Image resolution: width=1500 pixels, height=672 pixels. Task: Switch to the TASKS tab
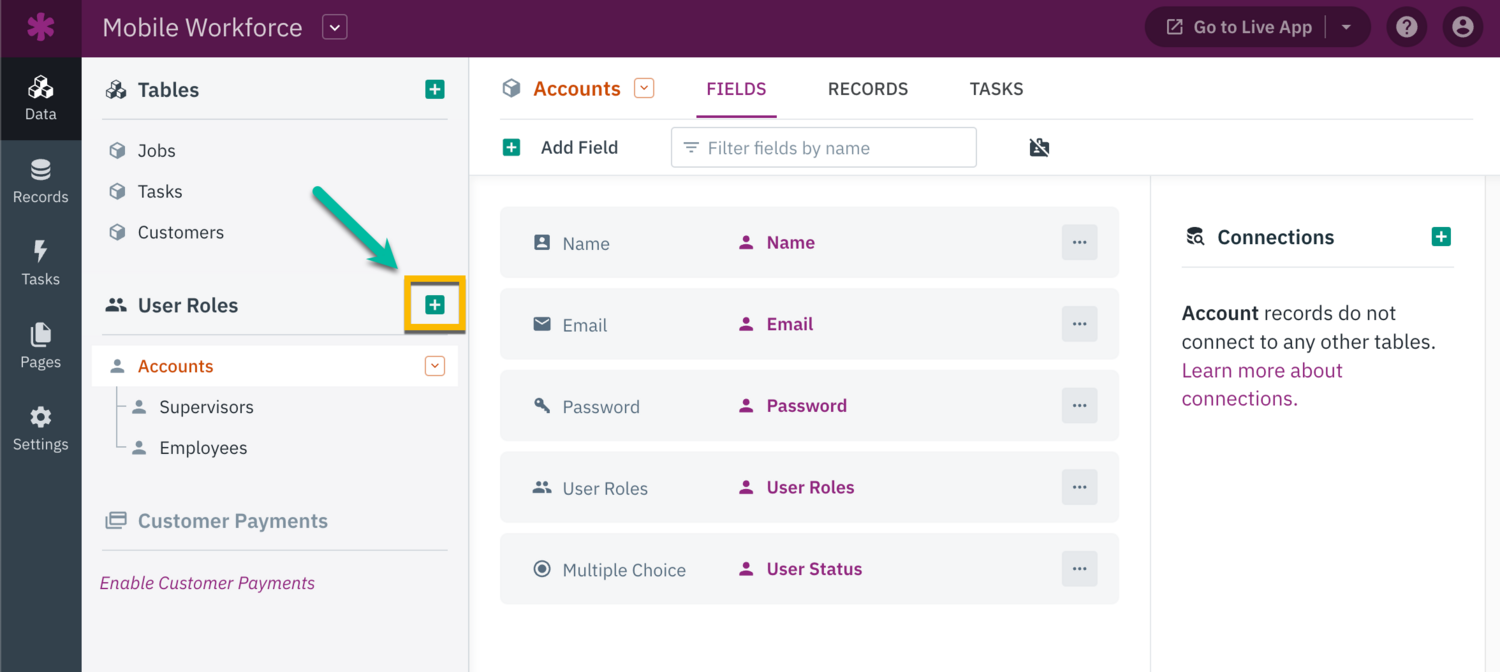point(996,89)
